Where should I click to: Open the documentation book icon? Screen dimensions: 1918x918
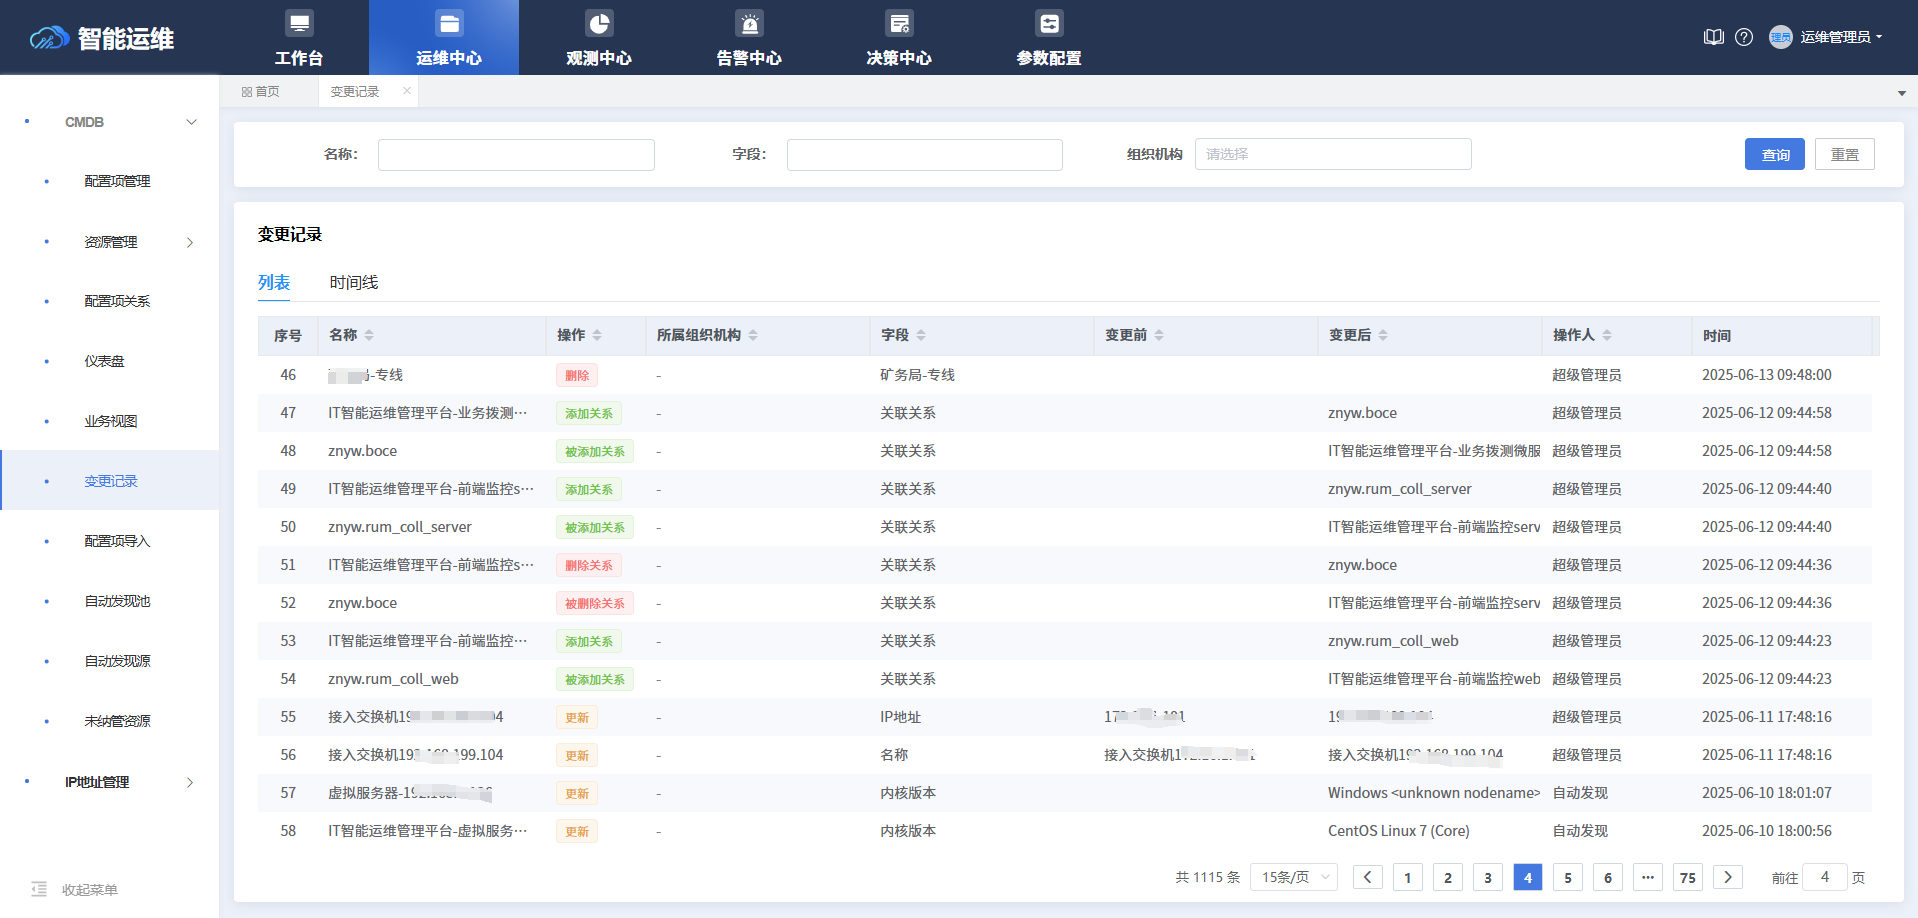(x=1713, y=37)
